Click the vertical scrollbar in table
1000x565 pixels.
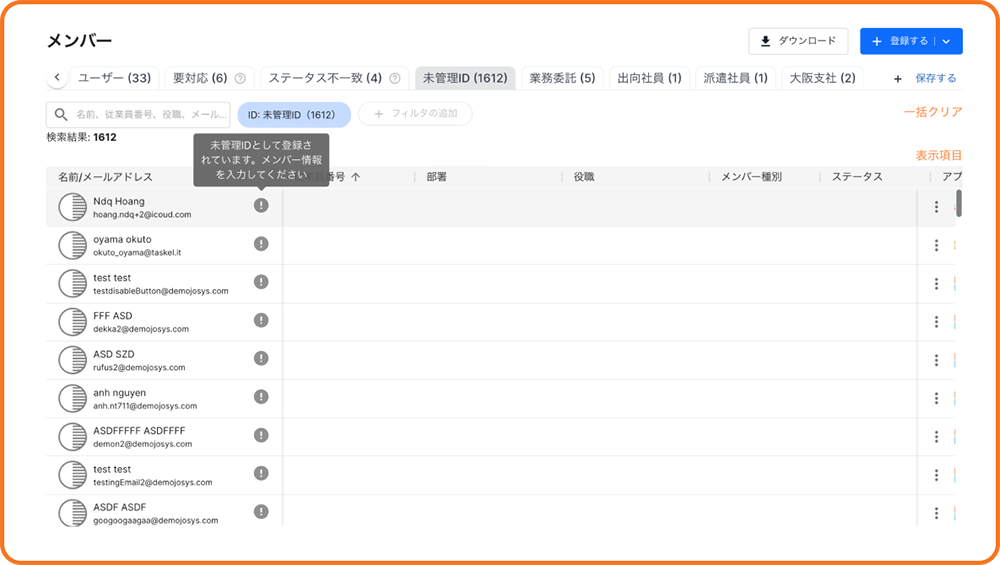pyautogui.click(x=959, y=204)
